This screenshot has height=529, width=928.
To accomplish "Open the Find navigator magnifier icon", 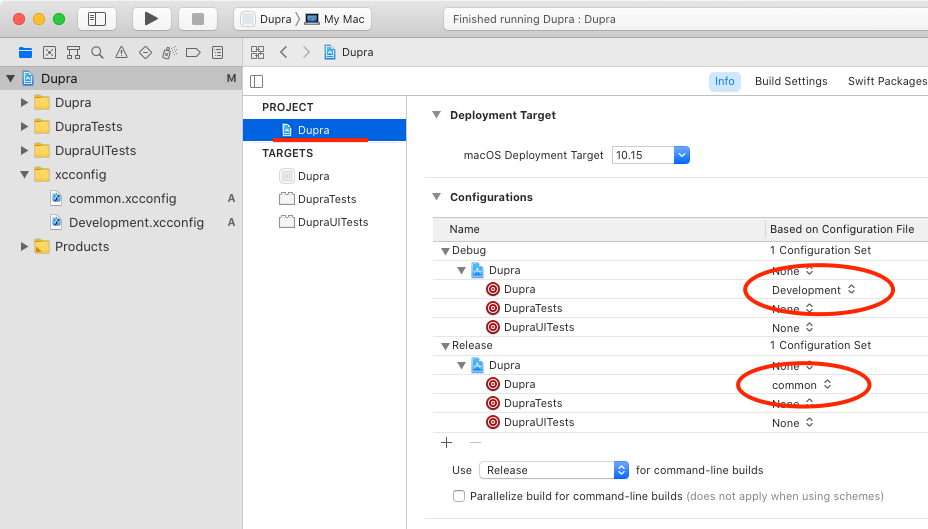I will pyautogui.click(x=97, y=52).
